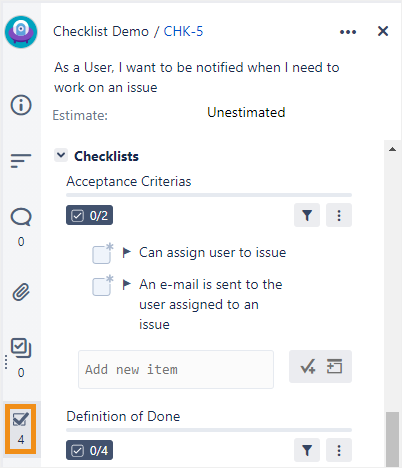This screenshot has height=468, width=402.
Task: Open the attachments paperclip icon
Action: (x=21, y=292)
